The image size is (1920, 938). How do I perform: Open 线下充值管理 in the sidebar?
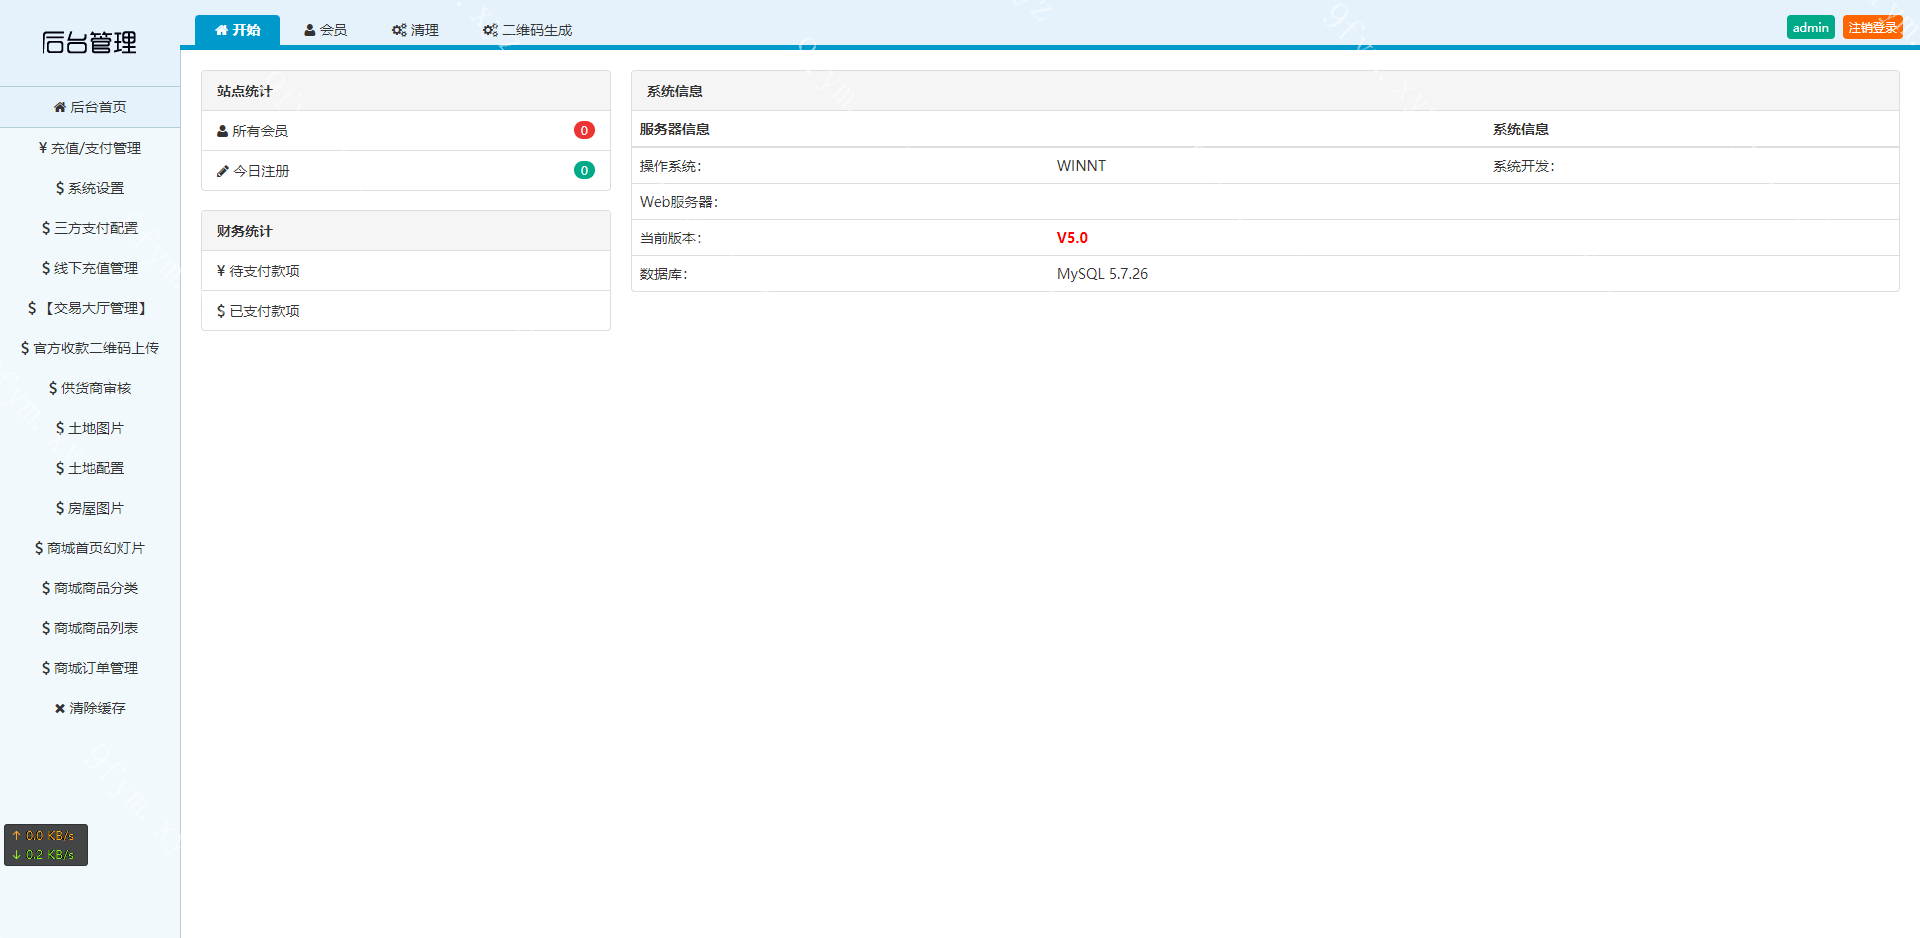(90, 268)
